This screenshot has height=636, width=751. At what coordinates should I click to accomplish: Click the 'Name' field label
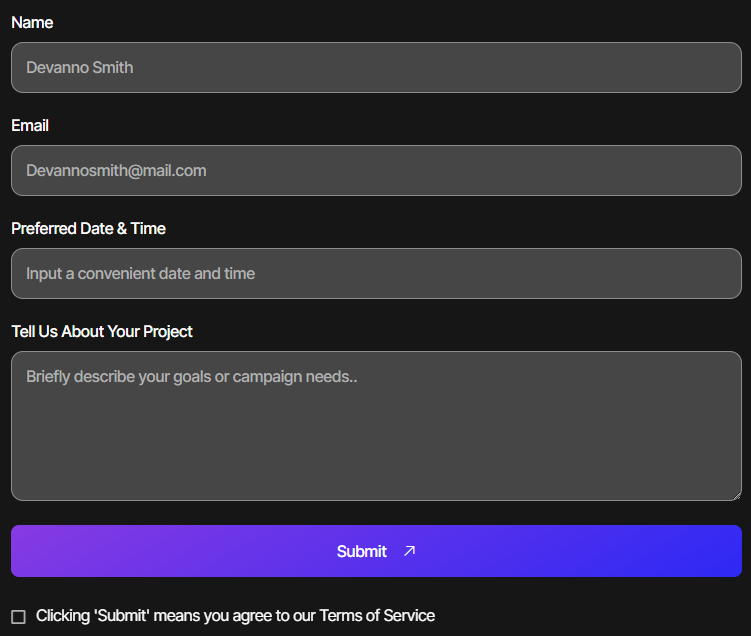[32, 22]
